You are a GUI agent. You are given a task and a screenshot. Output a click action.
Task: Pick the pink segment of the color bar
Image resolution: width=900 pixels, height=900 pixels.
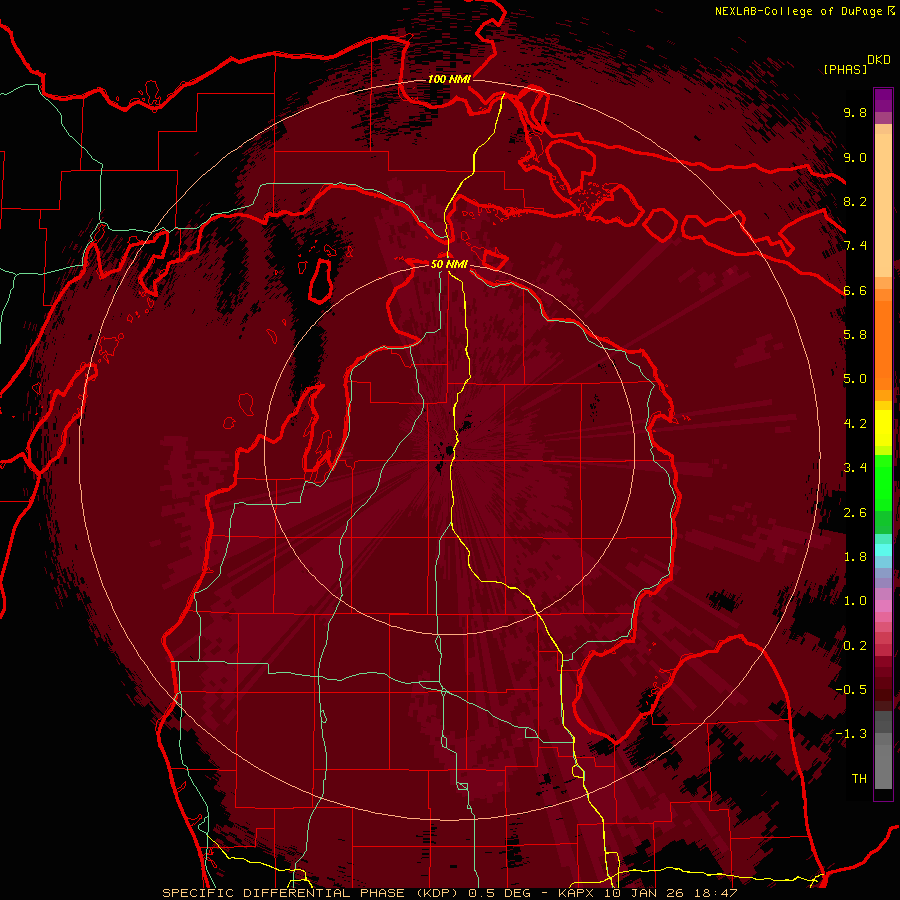click(x=883, y=607)
